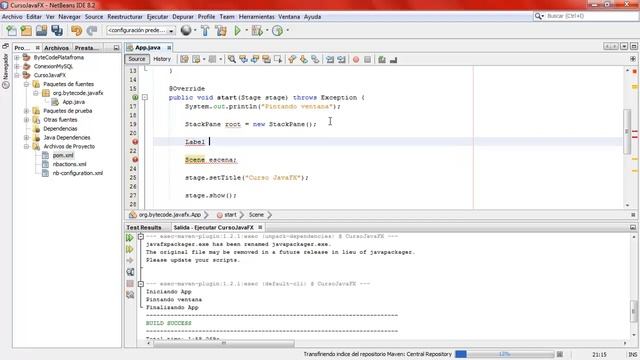This screenshot has height=360, width=640.
Task: Select the Dependencias node
Action: 60,129
